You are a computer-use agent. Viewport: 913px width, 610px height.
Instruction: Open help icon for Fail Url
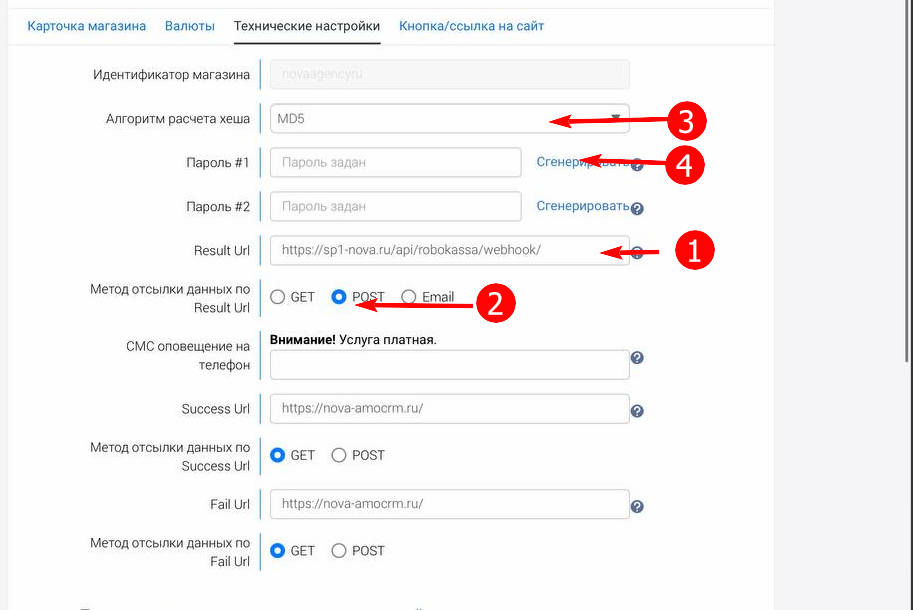pyautogui.click(x=637, y=506)
